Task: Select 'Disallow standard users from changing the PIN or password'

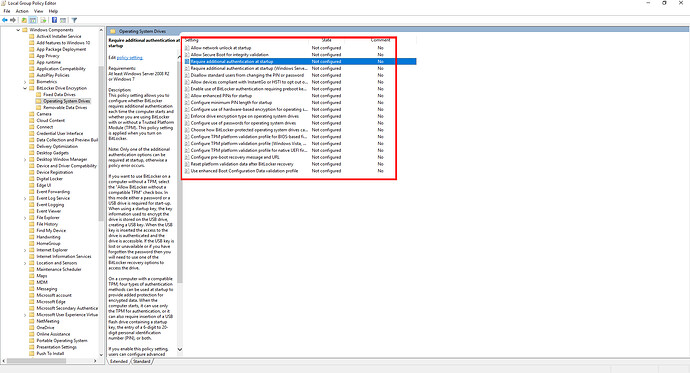Action: (x=247, y=75)
